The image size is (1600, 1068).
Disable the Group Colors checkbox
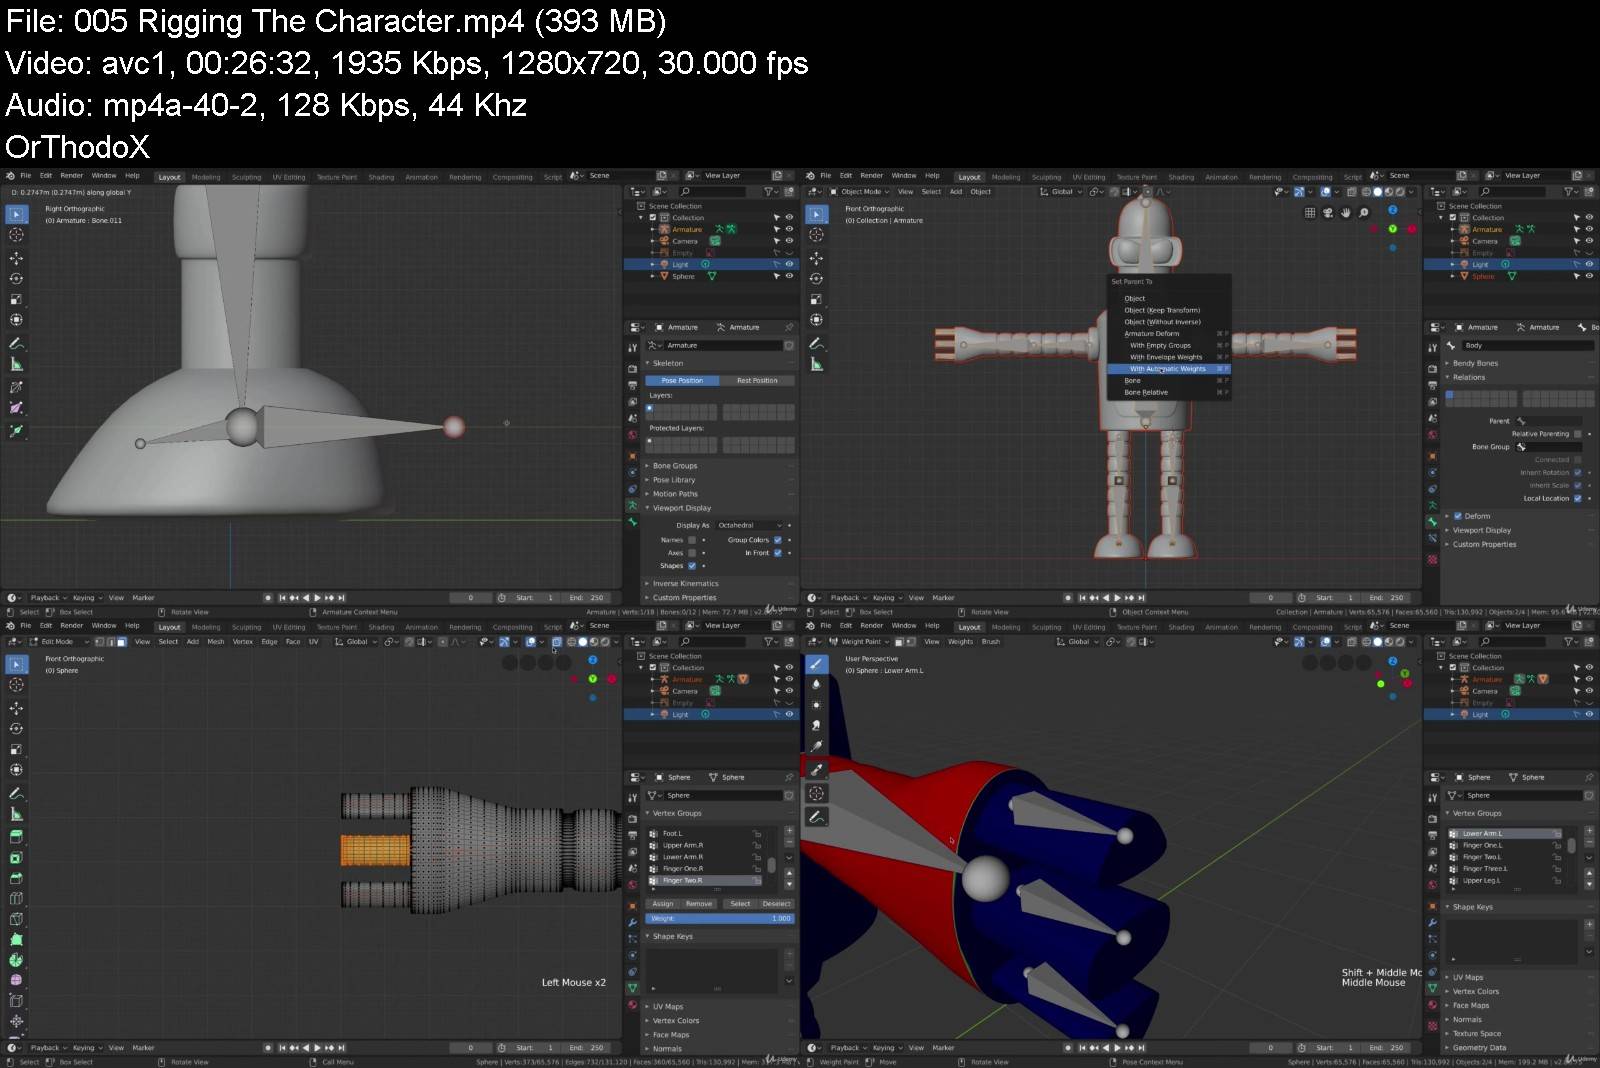click(777, 540)
